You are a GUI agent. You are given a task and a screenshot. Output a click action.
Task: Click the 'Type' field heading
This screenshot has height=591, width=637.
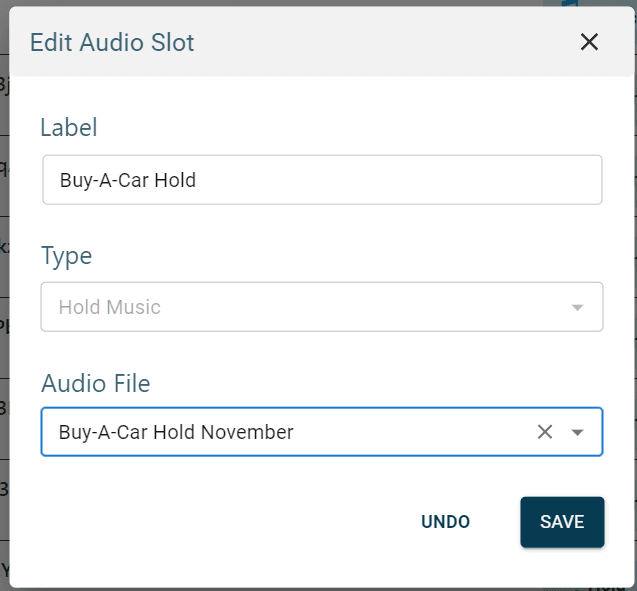[x=66, y=255]
